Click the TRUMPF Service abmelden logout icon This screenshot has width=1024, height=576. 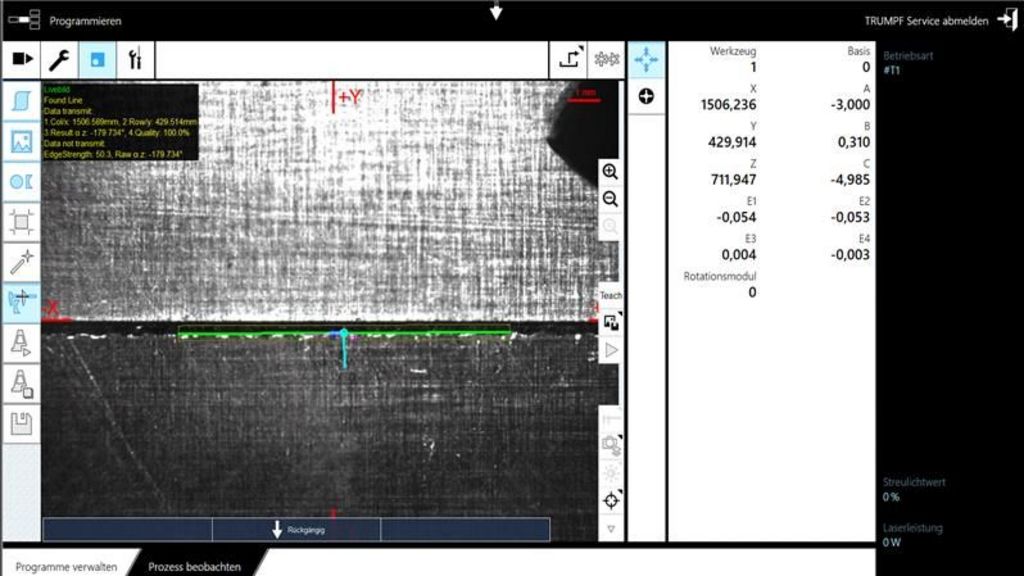pyautogui.click(x=1007, y=20)
